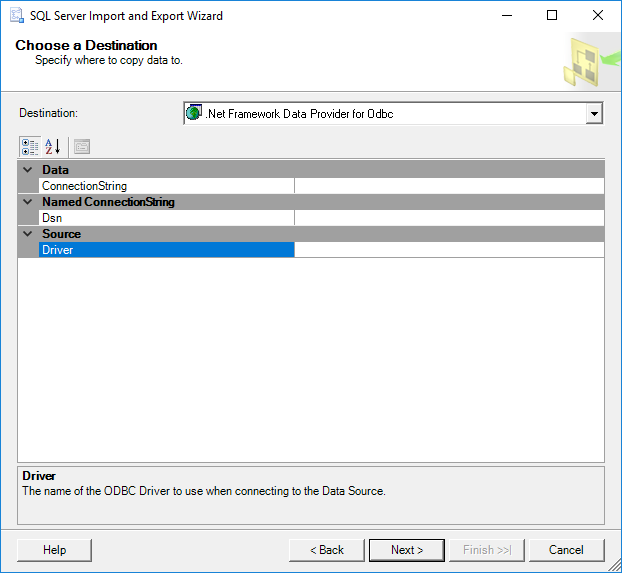Screen dimensions: 622x573
Task: Click the Driver value field
Action: coord(449,250)
